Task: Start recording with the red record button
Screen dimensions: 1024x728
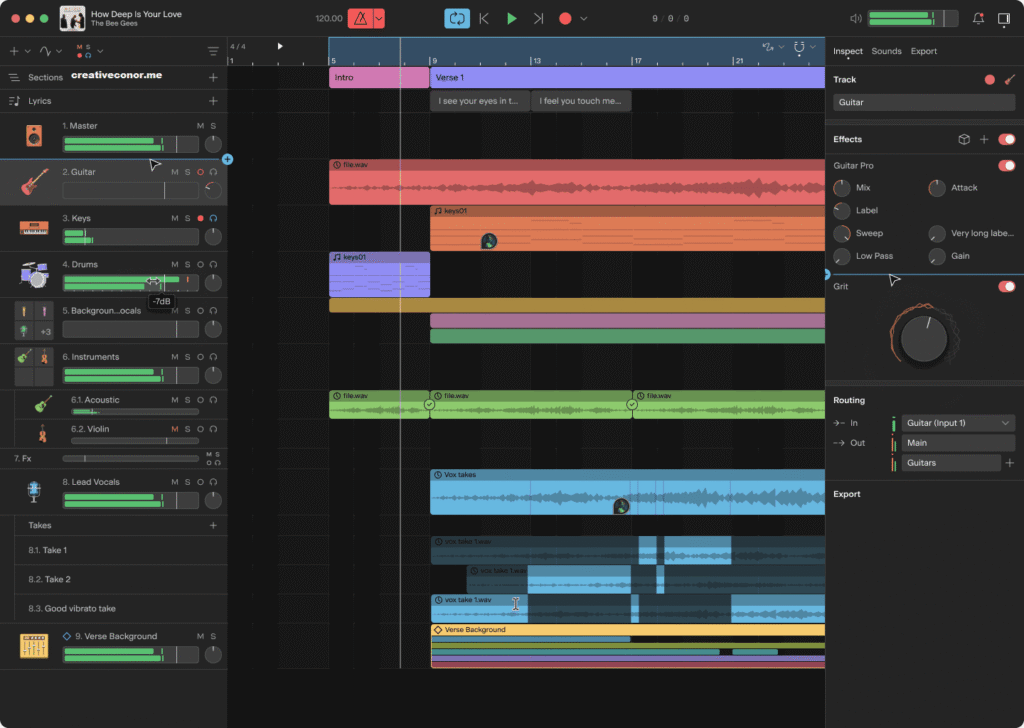Action: 566,18
